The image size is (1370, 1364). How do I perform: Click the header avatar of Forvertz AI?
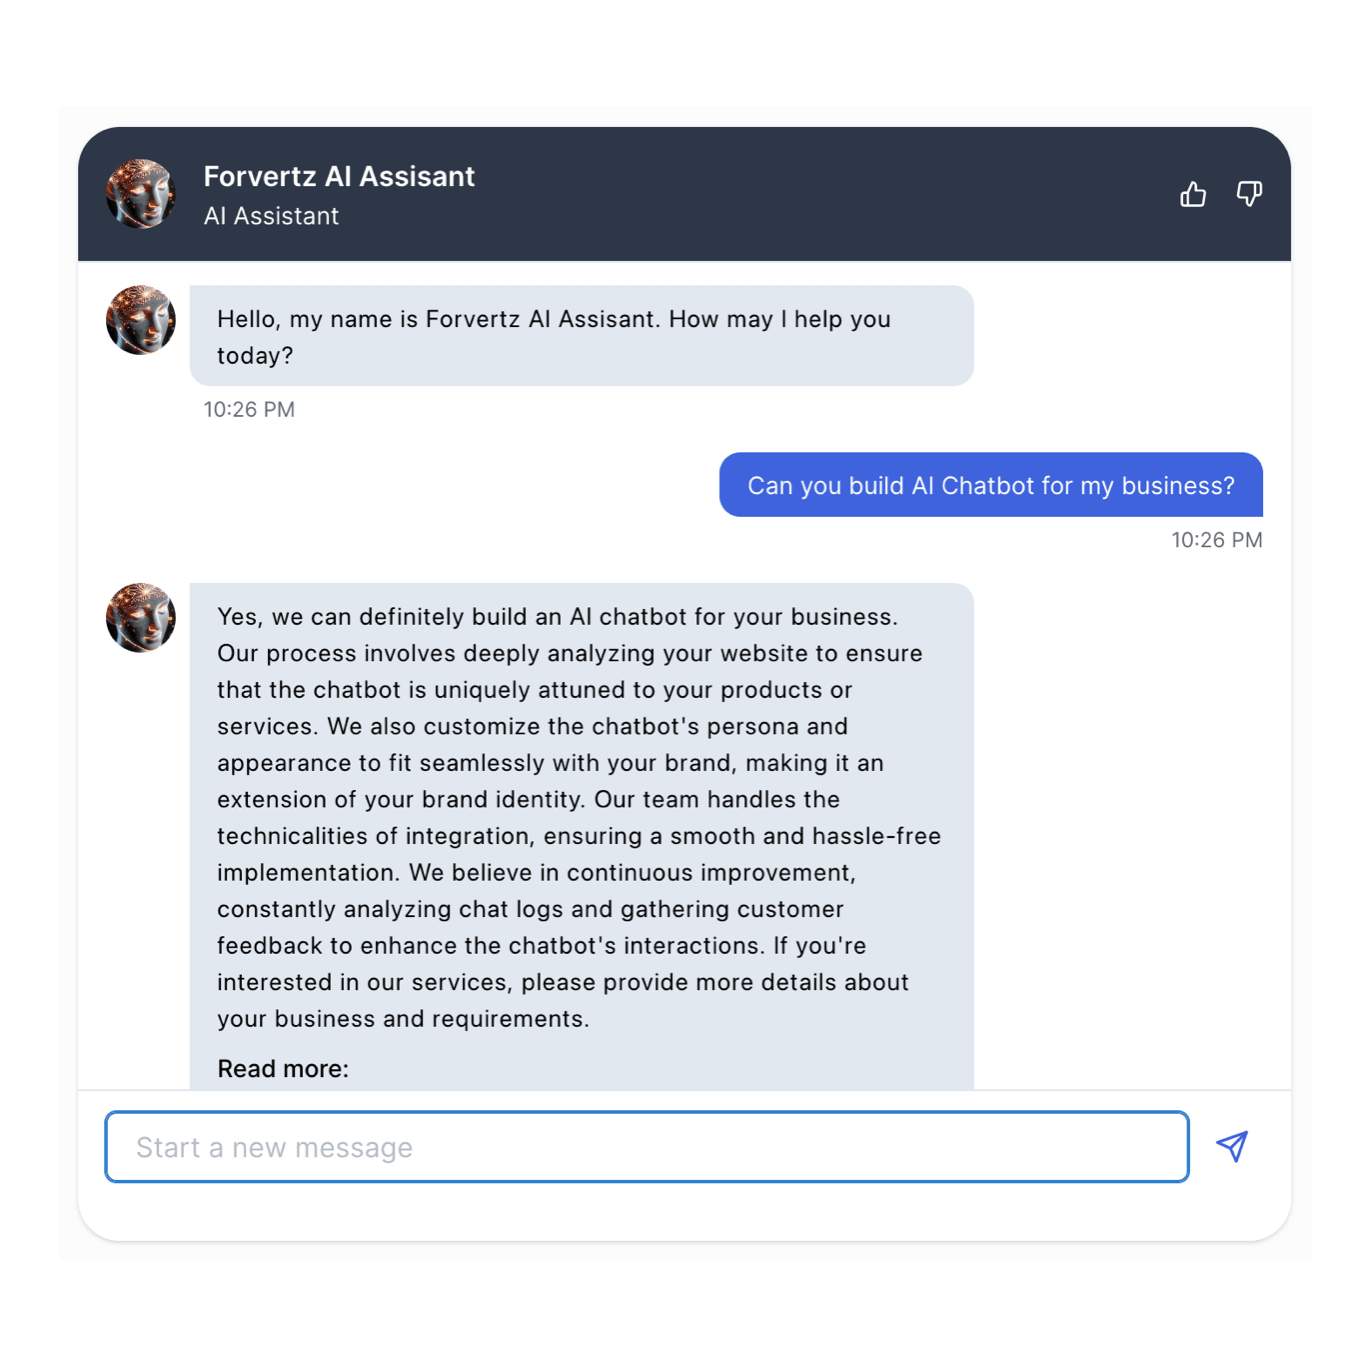pyautogui.click(x=141, y=194)
